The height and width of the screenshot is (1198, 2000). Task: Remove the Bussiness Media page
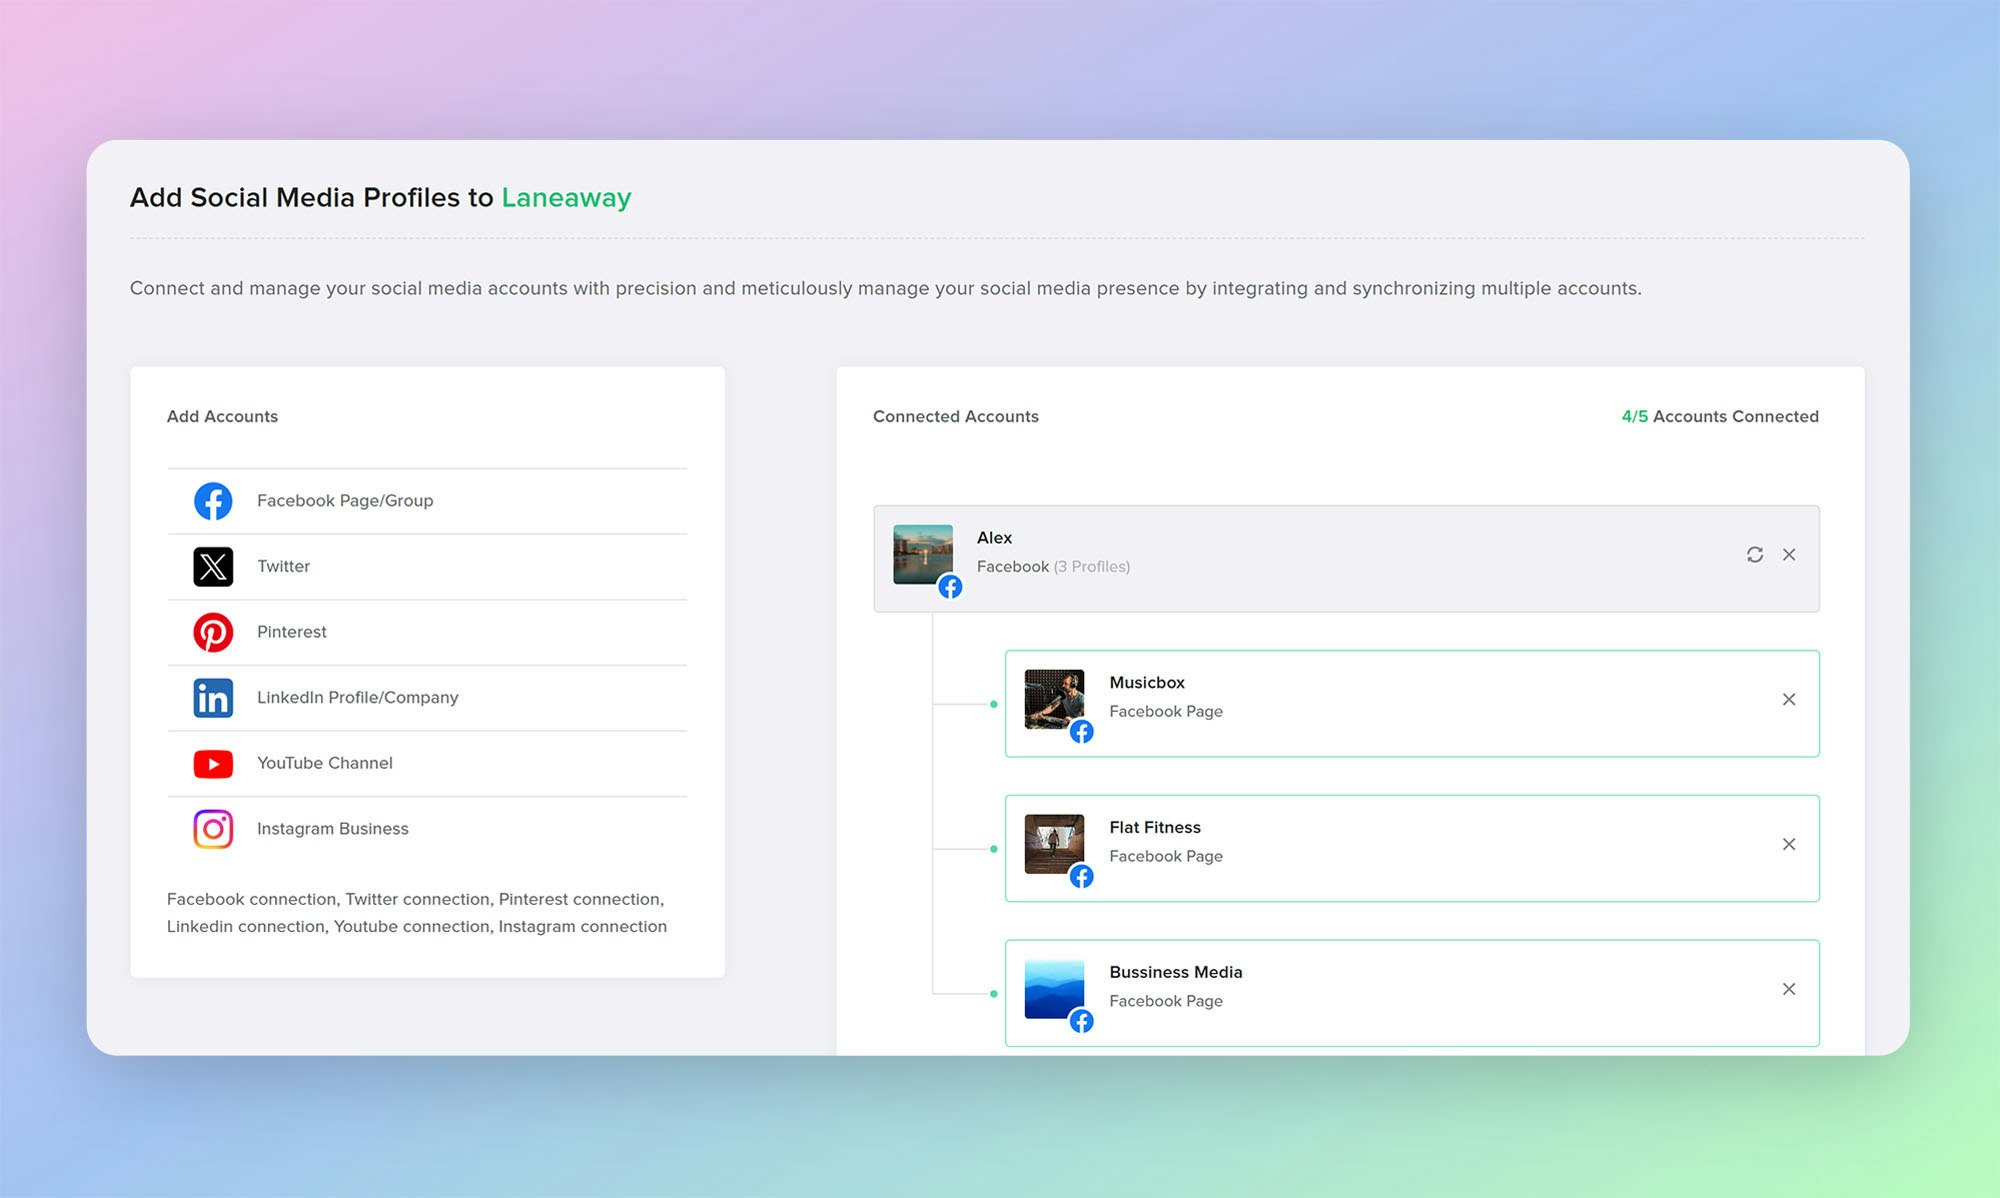pyautogui.click(x=1789, y=989)
